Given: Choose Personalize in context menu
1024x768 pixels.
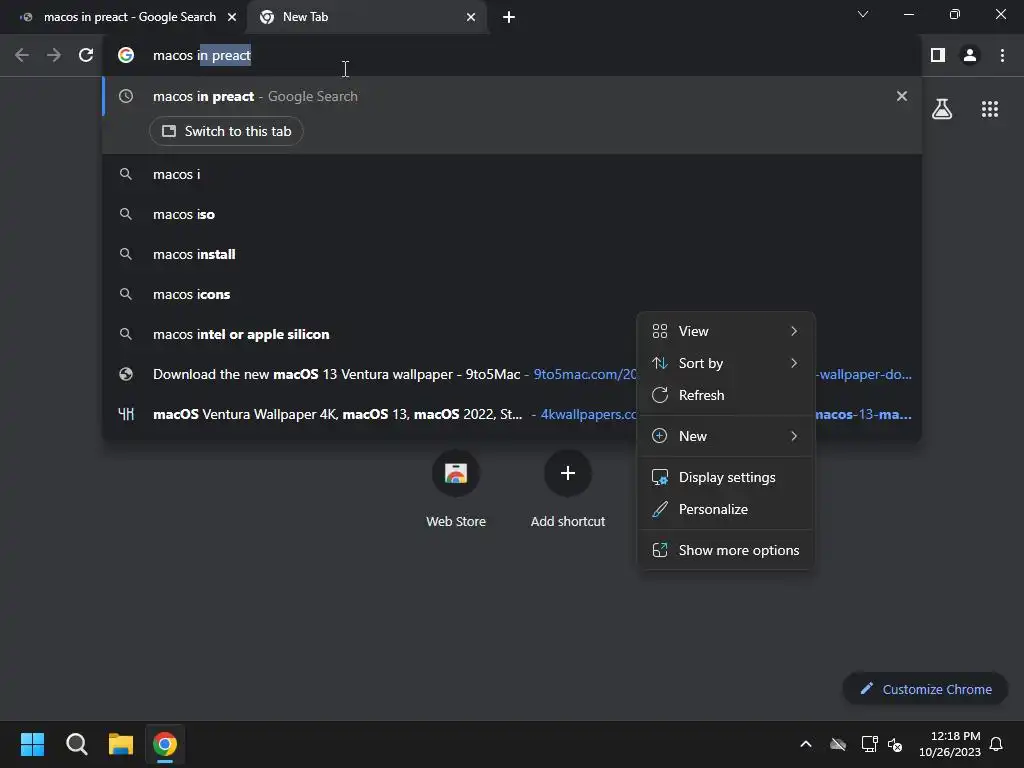Looking at the screenshot, I should click(726, 509).
